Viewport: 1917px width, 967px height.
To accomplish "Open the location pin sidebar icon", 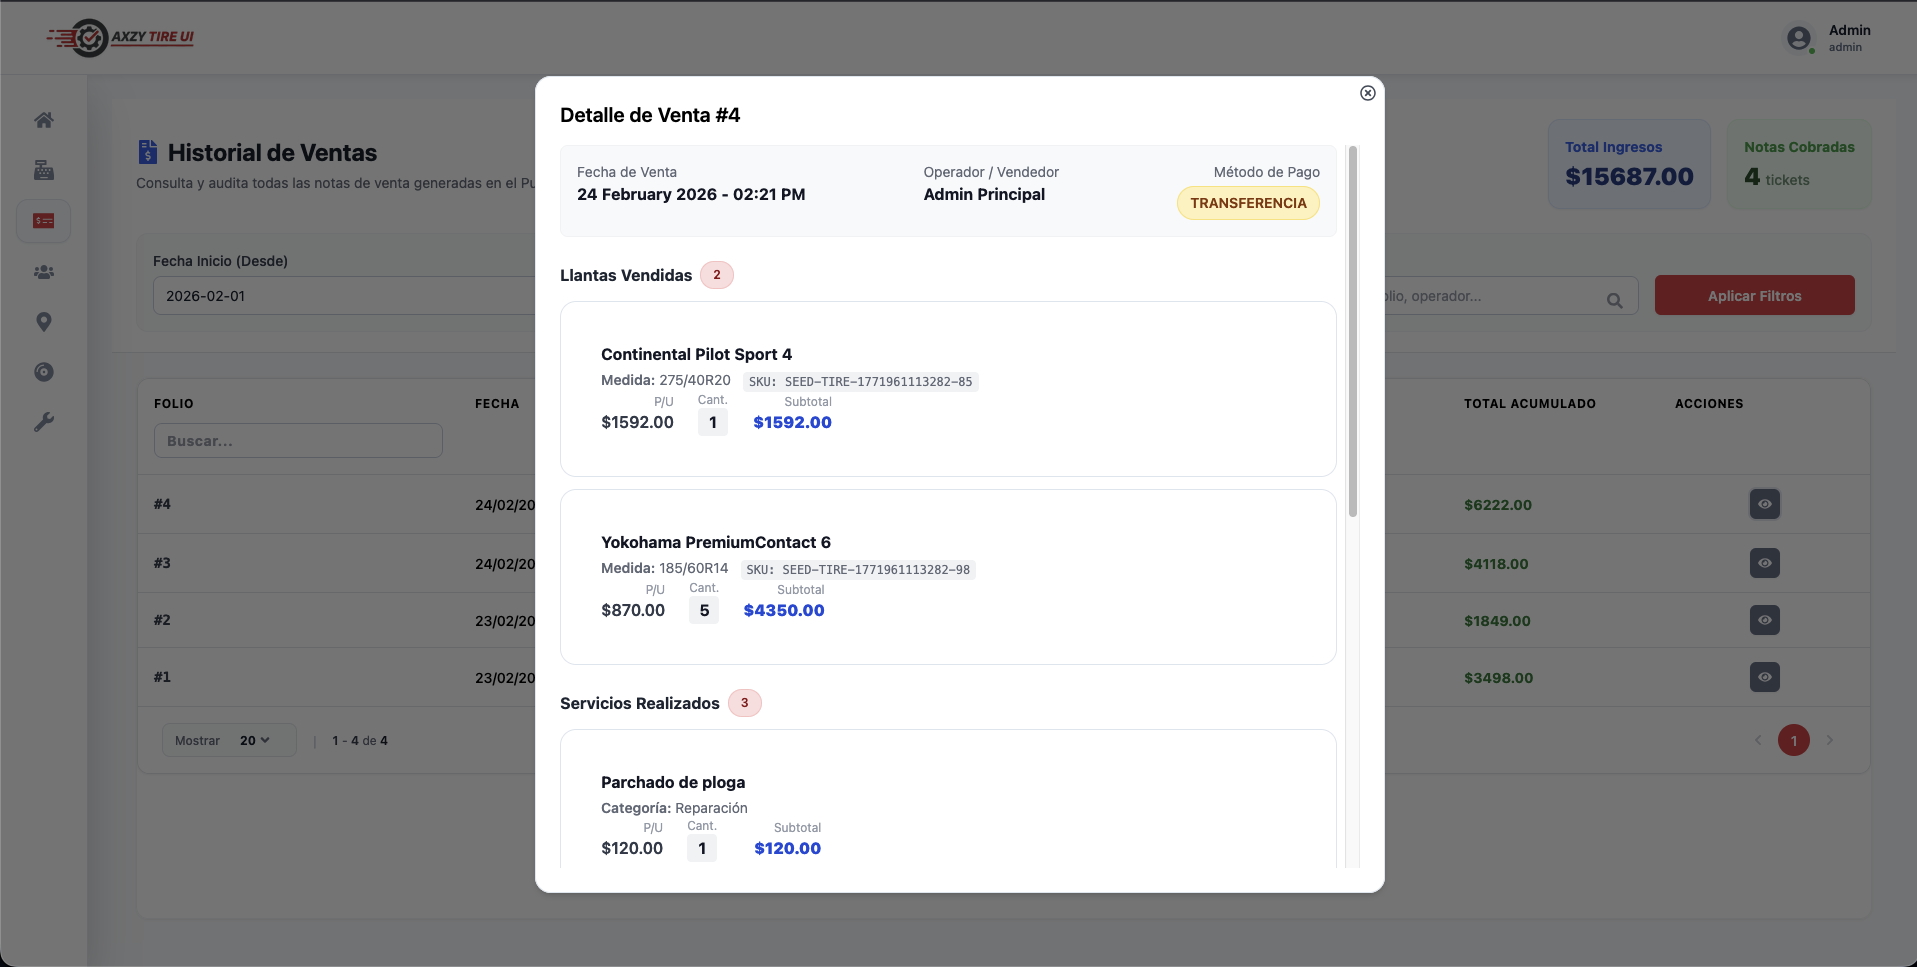I will (x=44, y=322).
